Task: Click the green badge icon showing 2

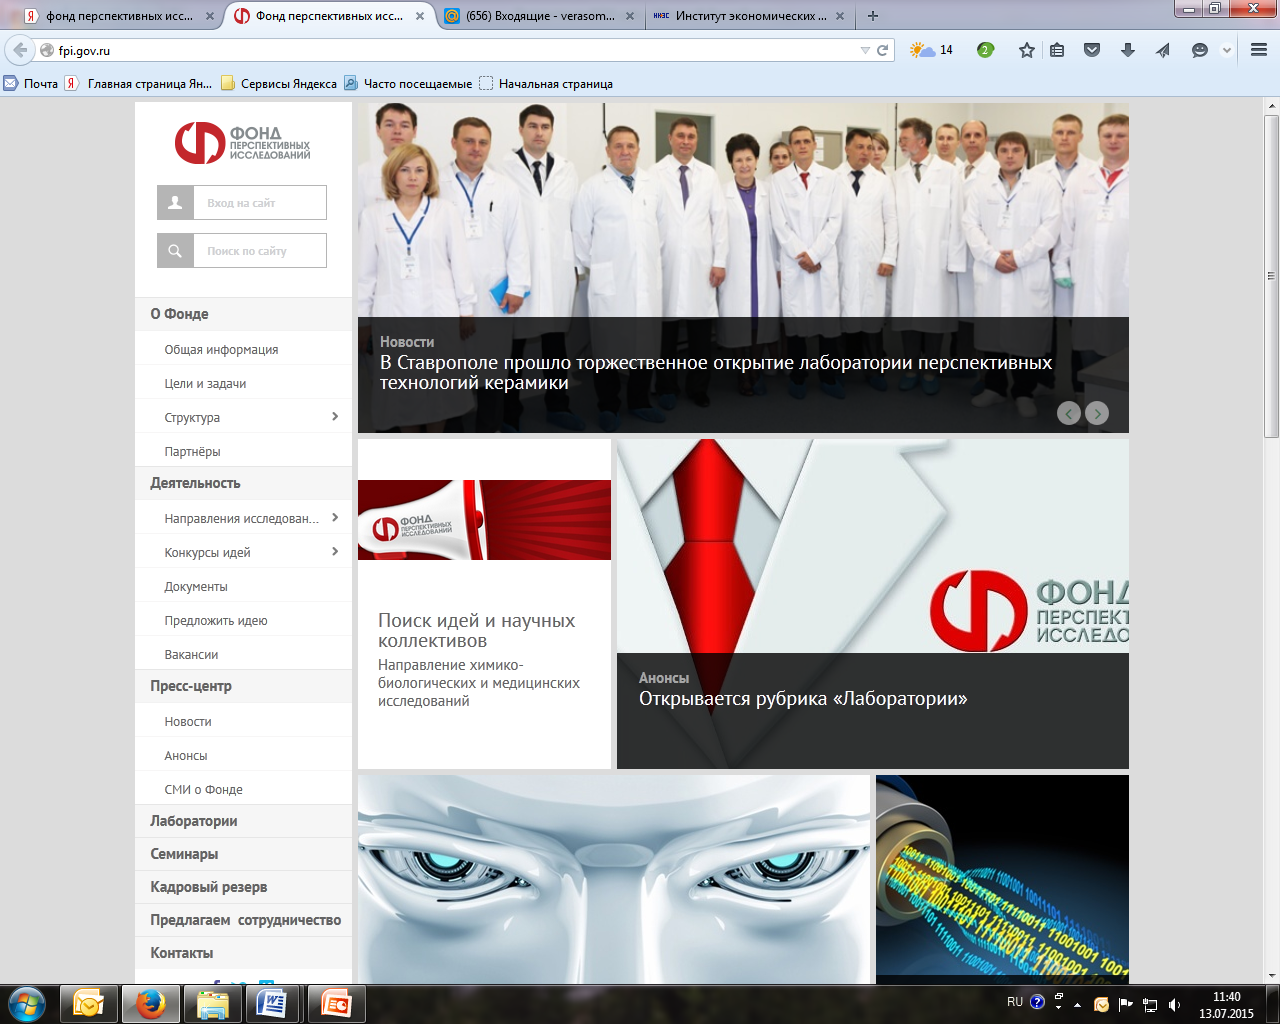Action: (985, 50)
